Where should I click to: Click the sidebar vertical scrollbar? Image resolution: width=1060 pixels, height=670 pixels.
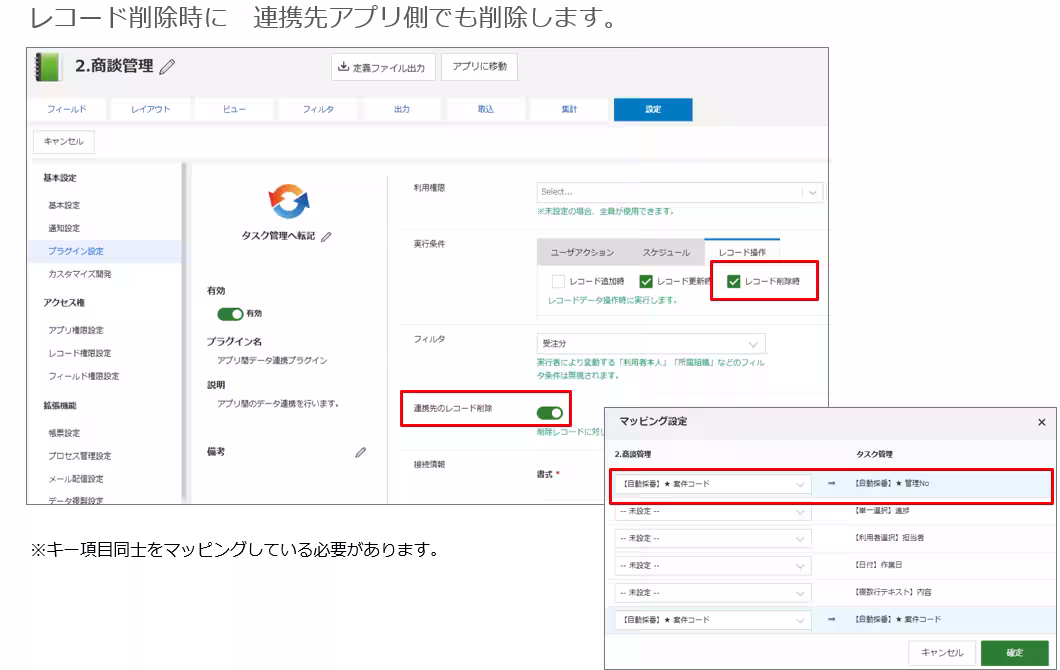click(x=183, y=331)
